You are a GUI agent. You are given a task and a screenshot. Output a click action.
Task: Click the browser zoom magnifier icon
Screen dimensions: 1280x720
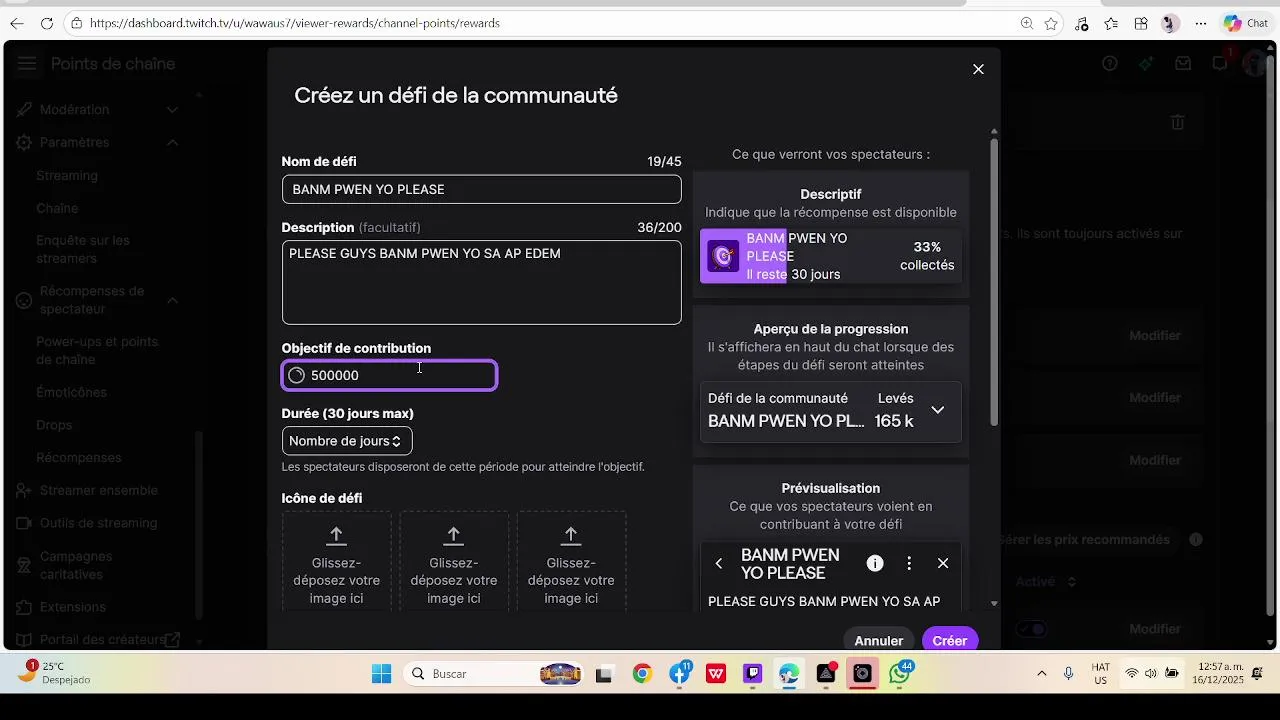tap(1027, 23)
